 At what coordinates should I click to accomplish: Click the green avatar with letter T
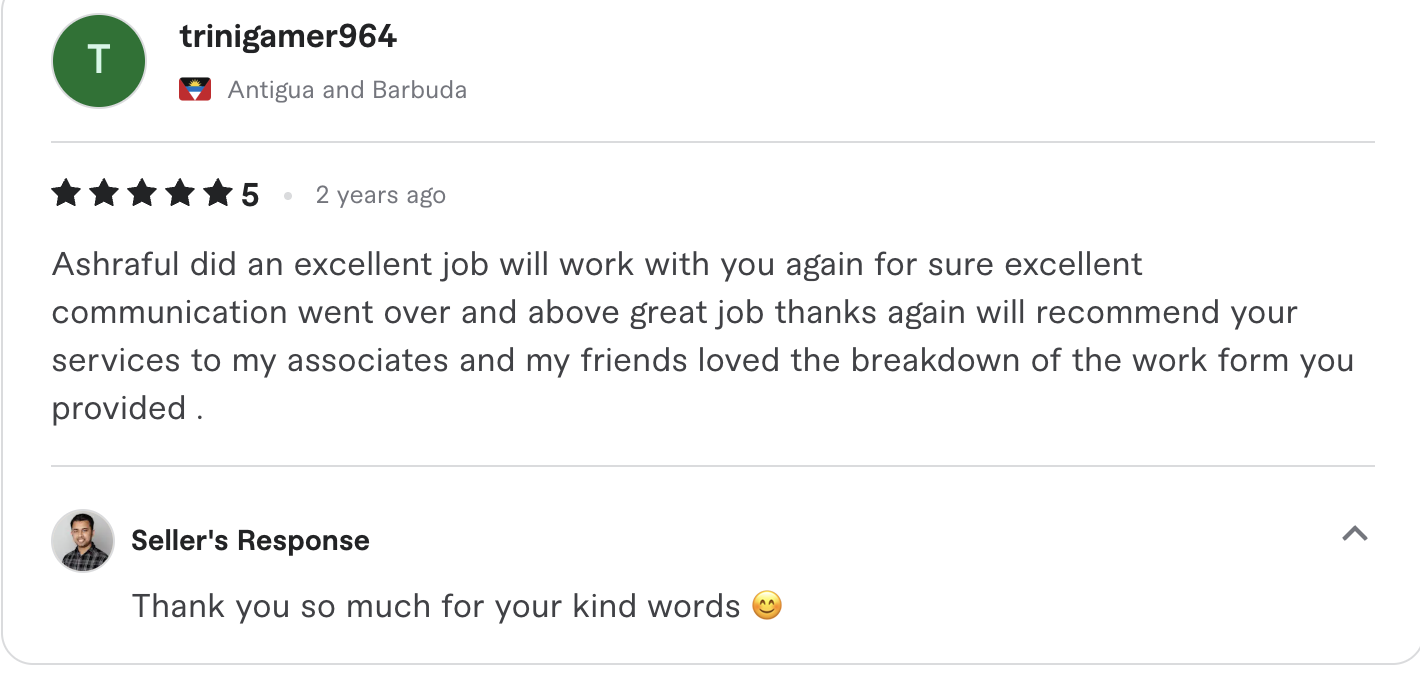coord(98,61)
